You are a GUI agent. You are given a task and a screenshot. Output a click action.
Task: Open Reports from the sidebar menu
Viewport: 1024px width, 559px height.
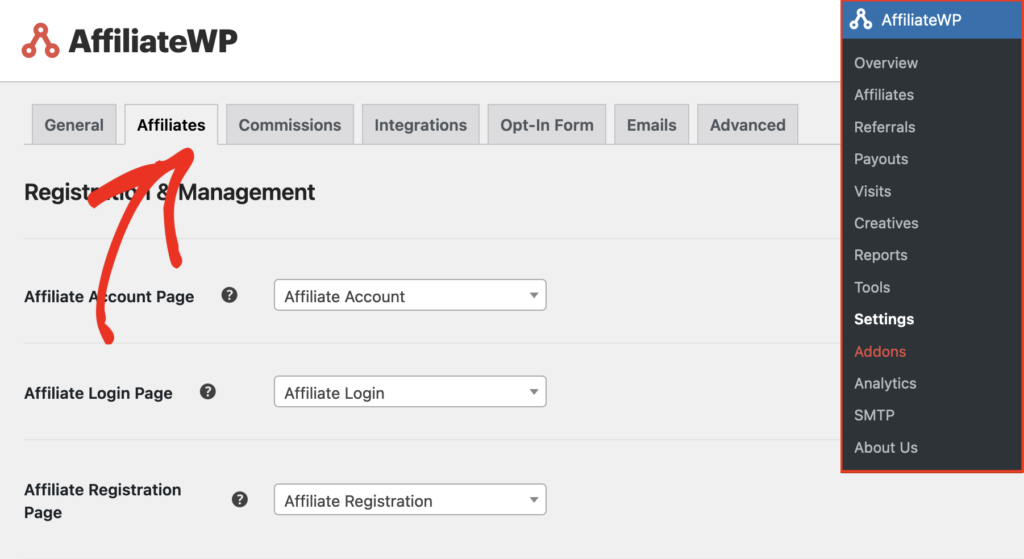(880, 255)
